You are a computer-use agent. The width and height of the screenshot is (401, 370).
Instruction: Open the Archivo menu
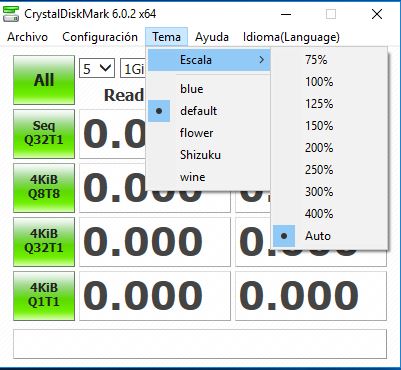click(x=27, y=37)
